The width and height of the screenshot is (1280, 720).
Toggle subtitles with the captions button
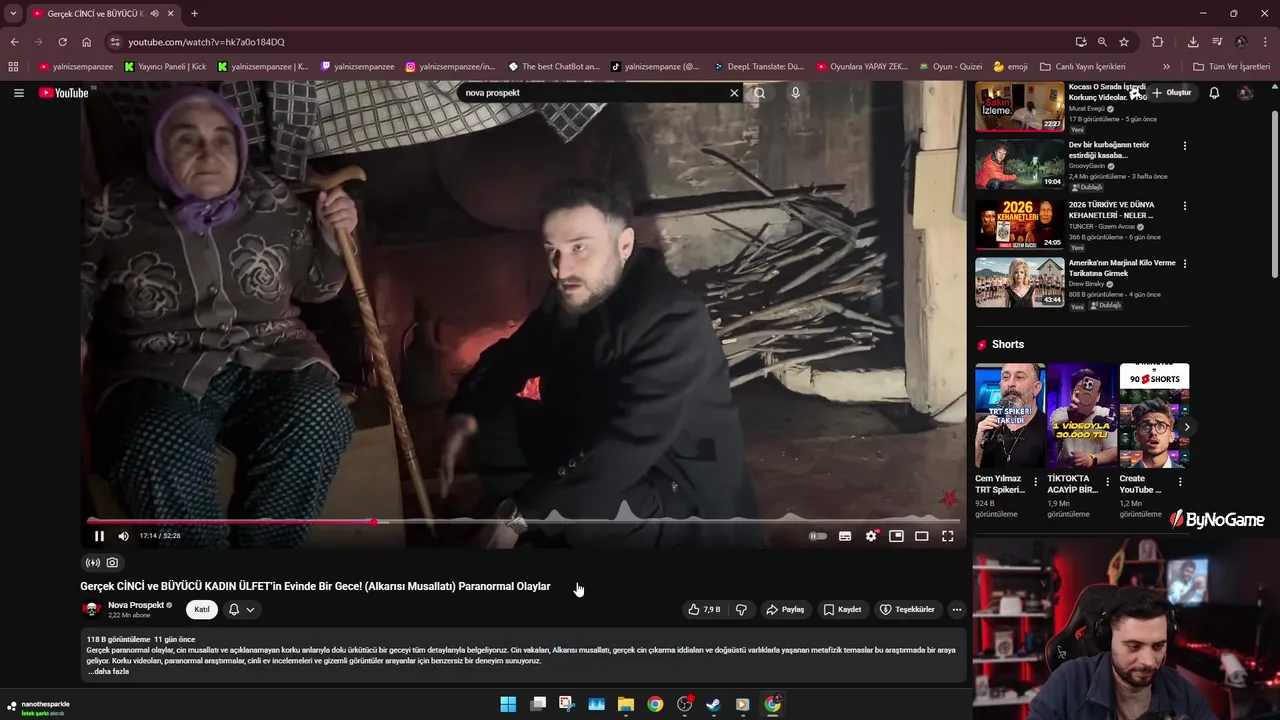845,536
